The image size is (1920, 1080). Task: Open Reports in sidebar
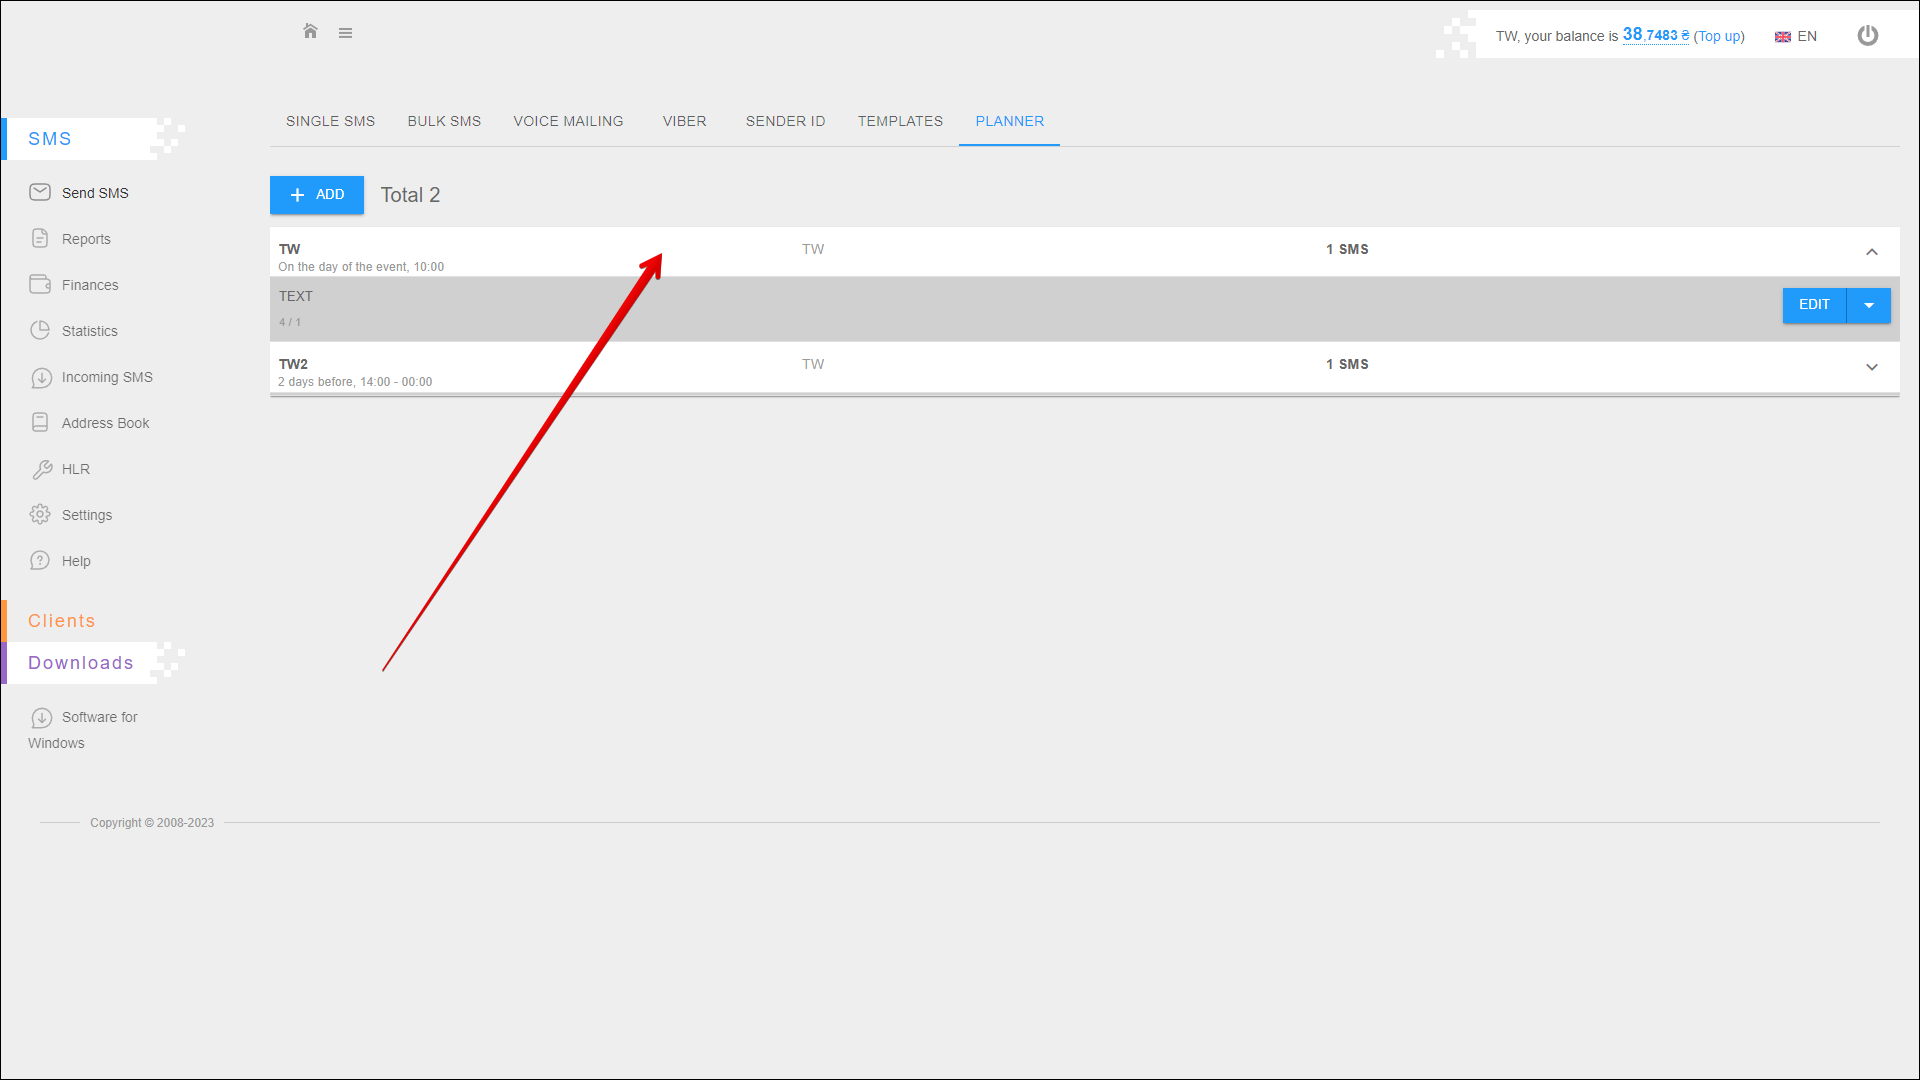pos(86,239)
